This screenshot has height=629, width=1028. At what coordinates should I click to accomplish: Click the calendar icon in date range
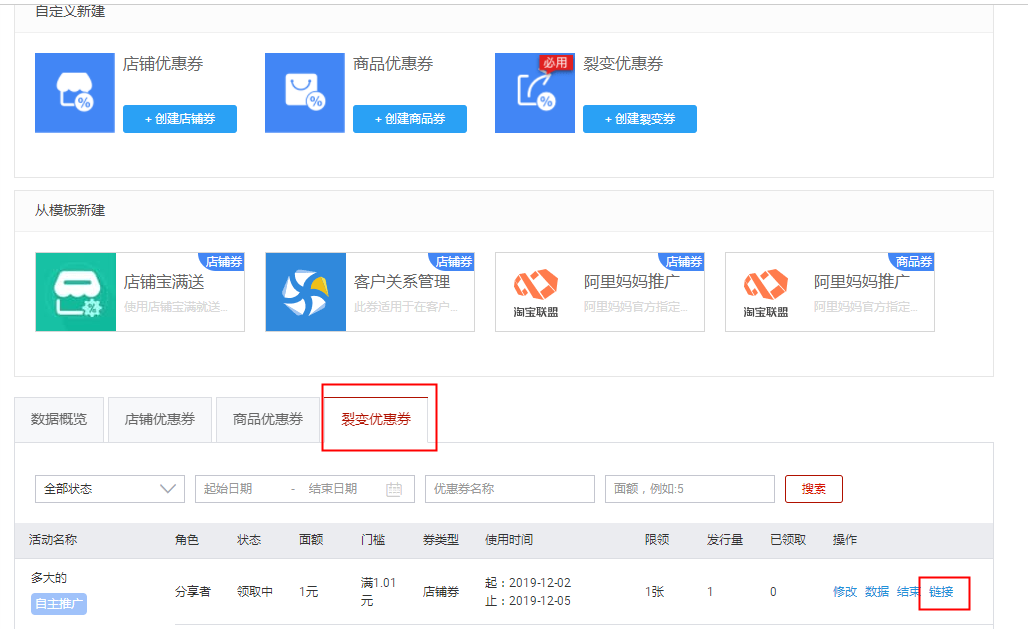pyautogui.click(x=394, y=489)
